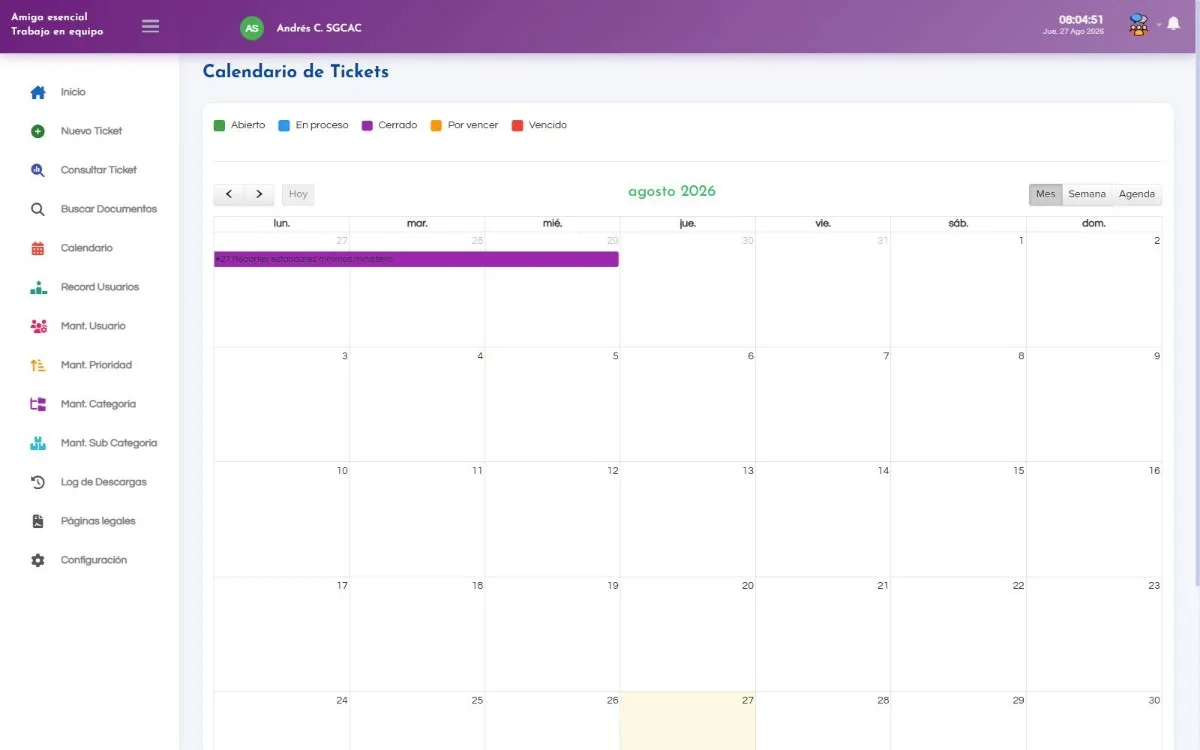Image resolution: width=1200 pixels, height=750 pixels.
Task: Click the green plus Nuevo Ticket icon
Action: click(38, 131)
